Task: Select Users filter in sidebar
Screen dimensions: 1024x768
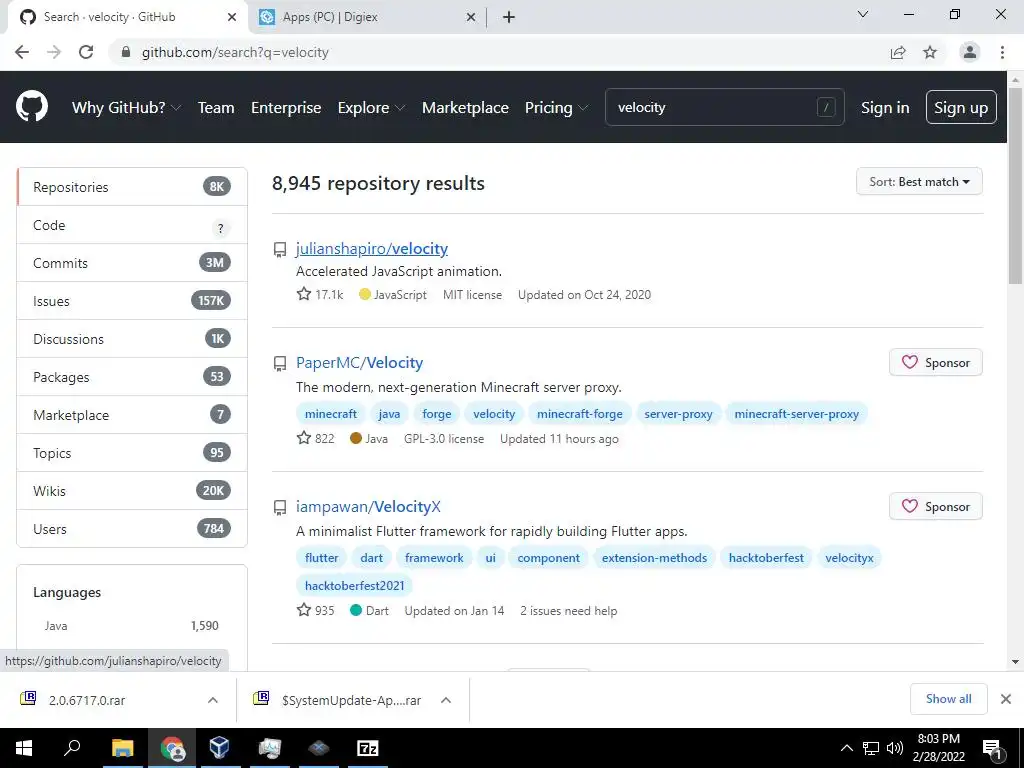Action: coord(132,528)
